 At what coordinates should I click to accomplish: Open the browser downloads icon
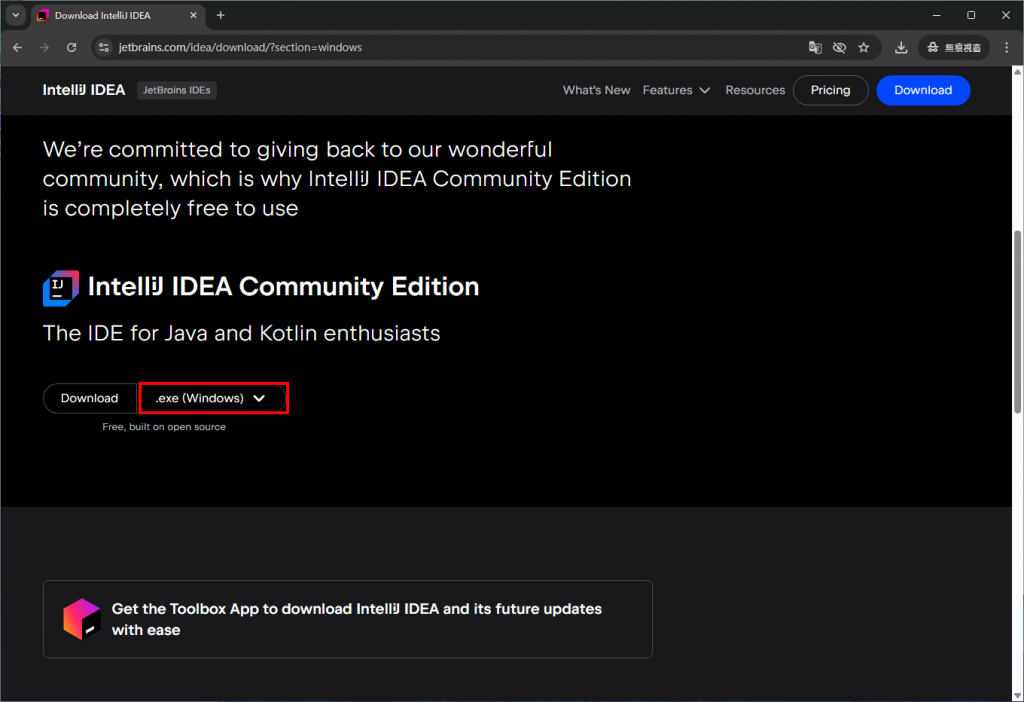click(901, 47)
